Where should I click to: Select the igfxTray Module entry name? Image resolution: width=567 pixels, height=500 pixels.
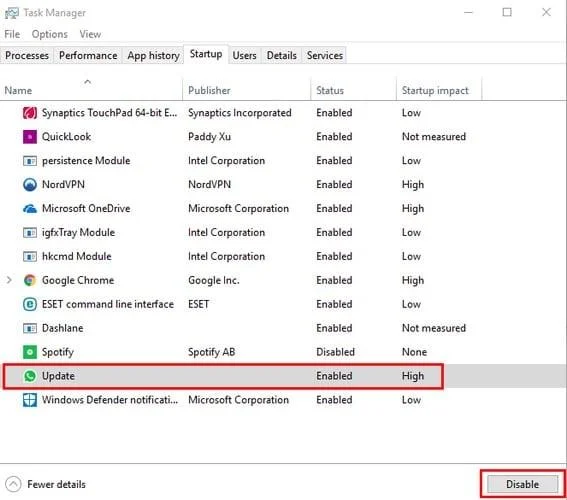coord(78,232)
